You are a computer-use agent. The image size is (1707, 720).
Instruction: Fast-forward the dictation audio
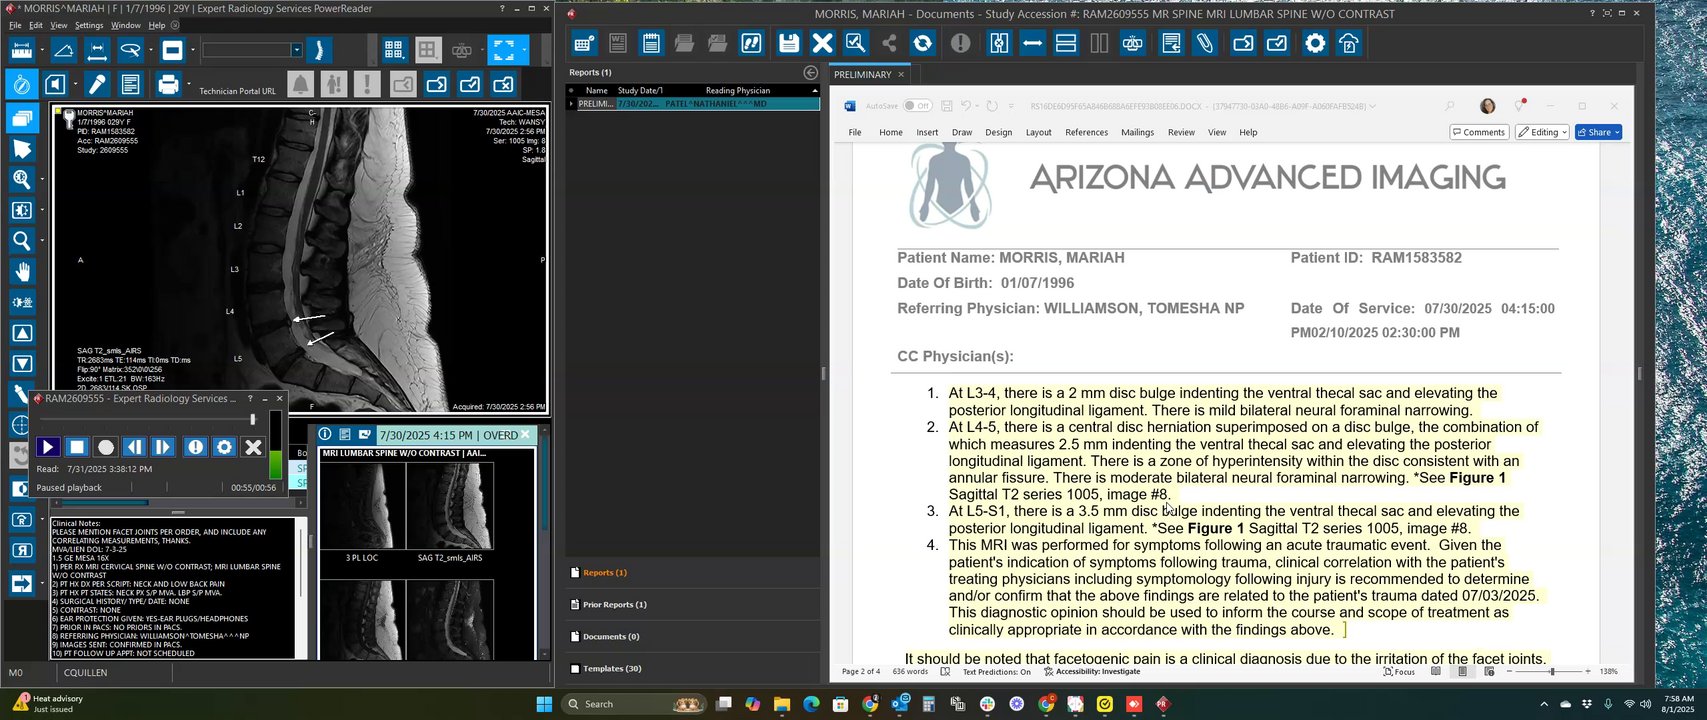pos(164,447)
